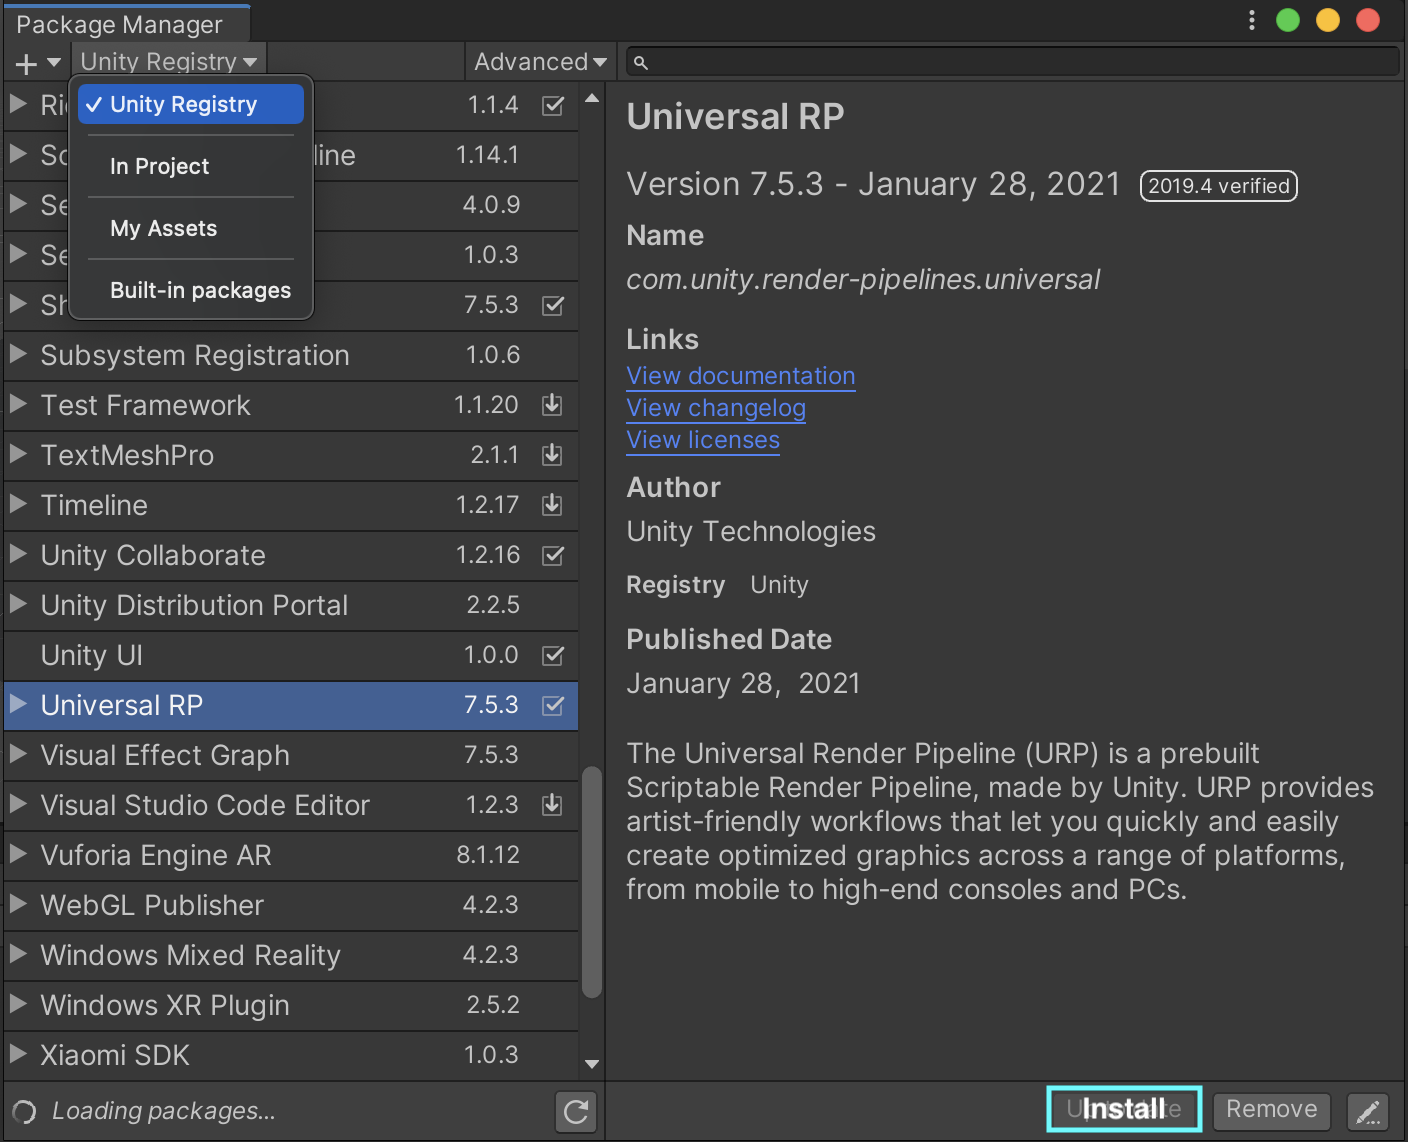The image size is (1408, 1142).
Task: Click the installed checkmark for Unity Collaborate
Action: (x=553, y=555)
